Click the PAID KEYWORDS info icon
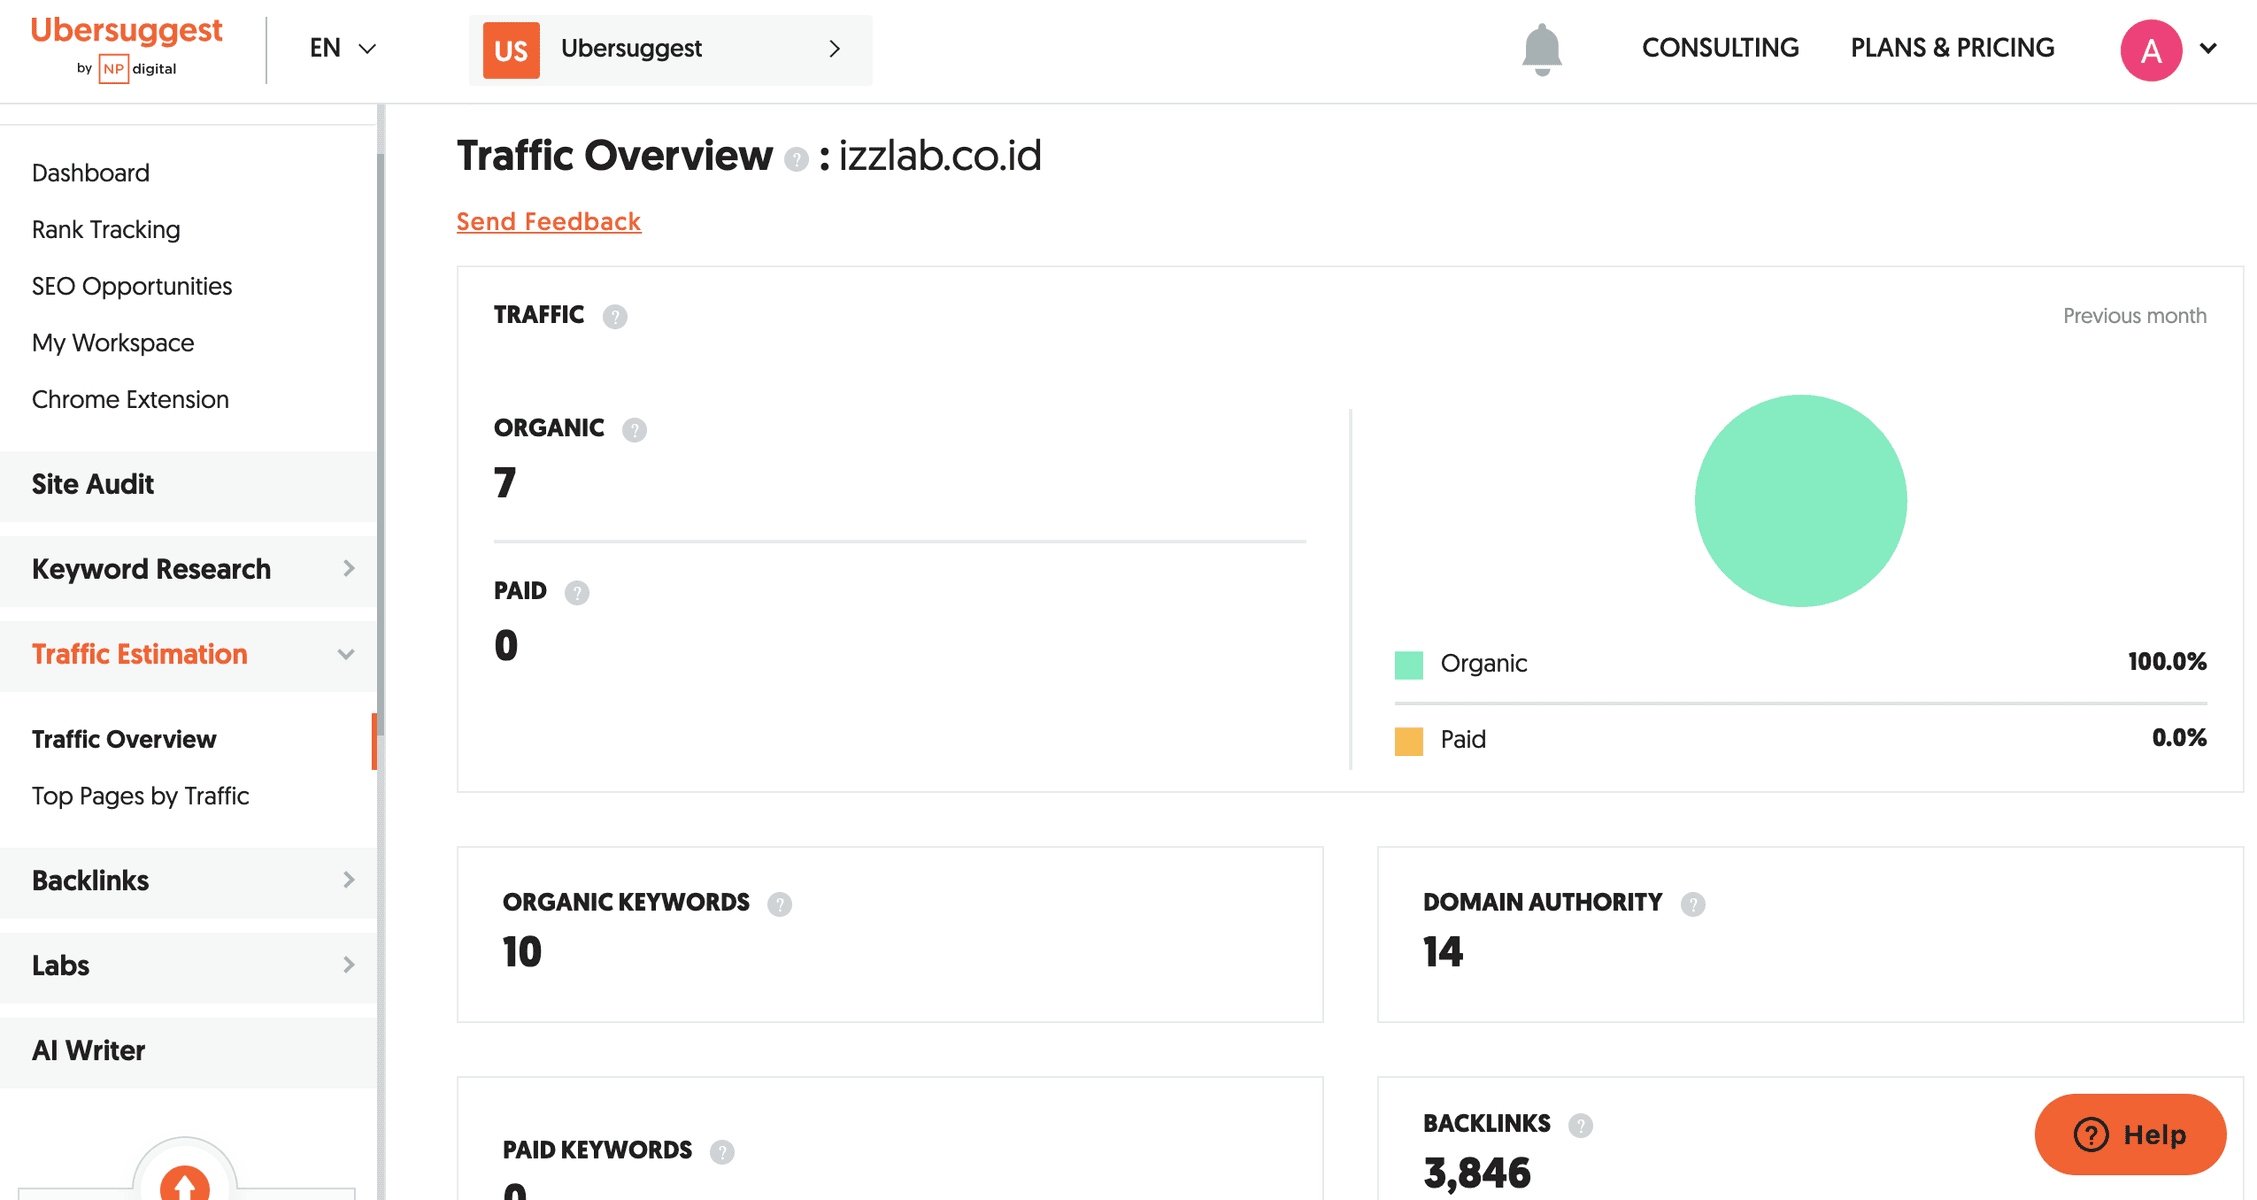Viewport: 2257px width, 1200px height. point(721,1152)
